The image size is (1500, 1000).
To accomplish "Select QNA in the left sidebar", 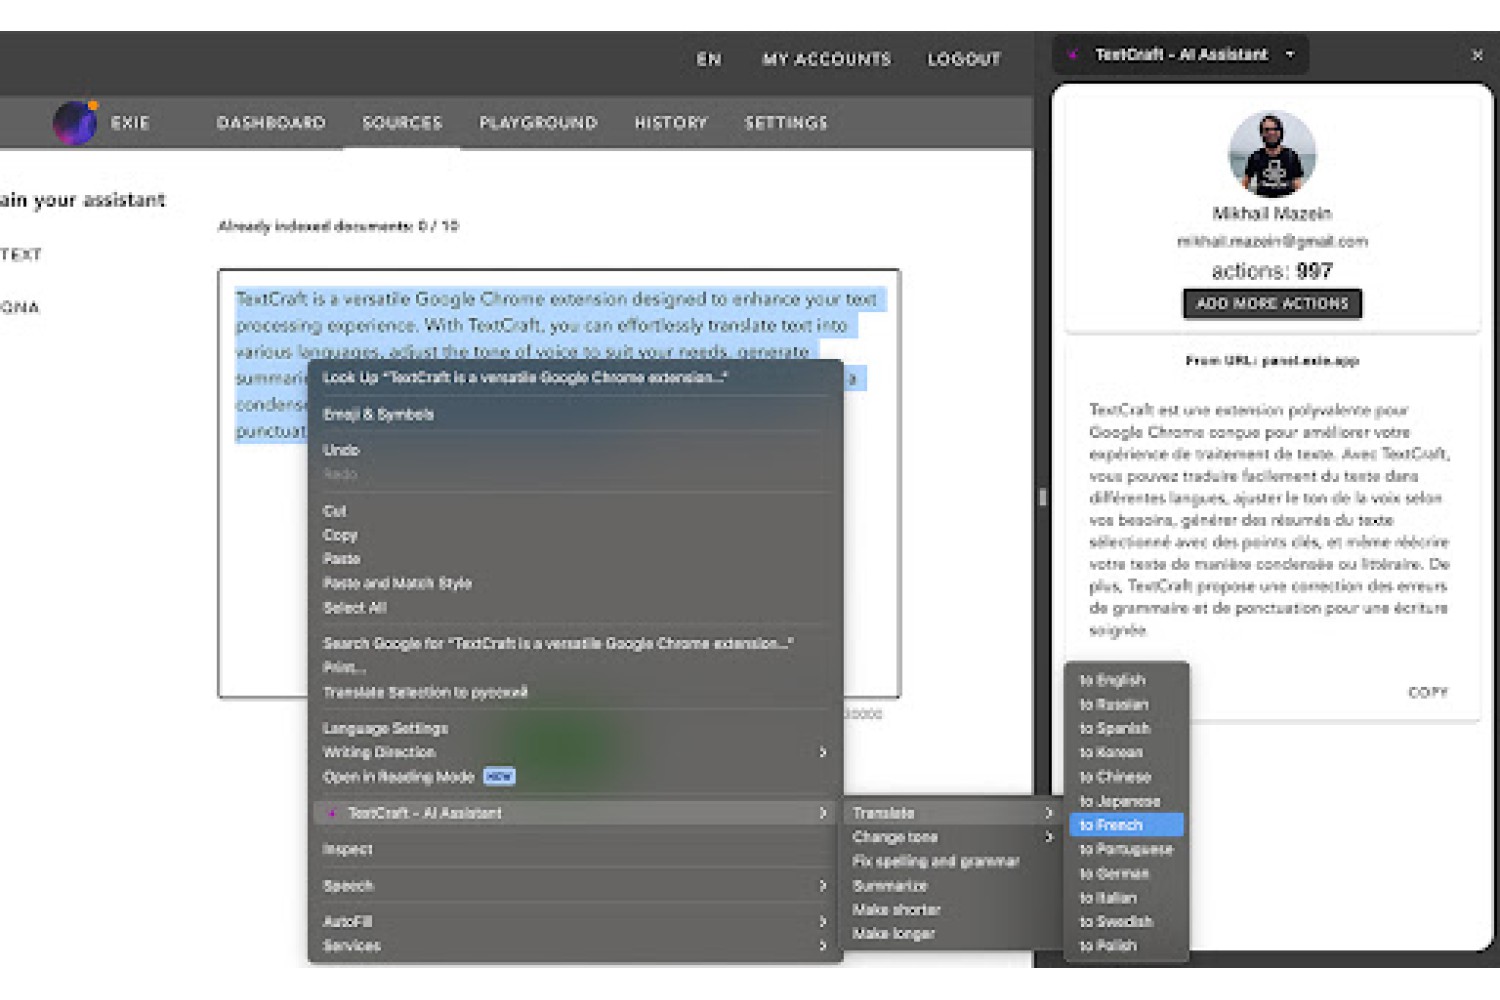I will tap(19, 307).
